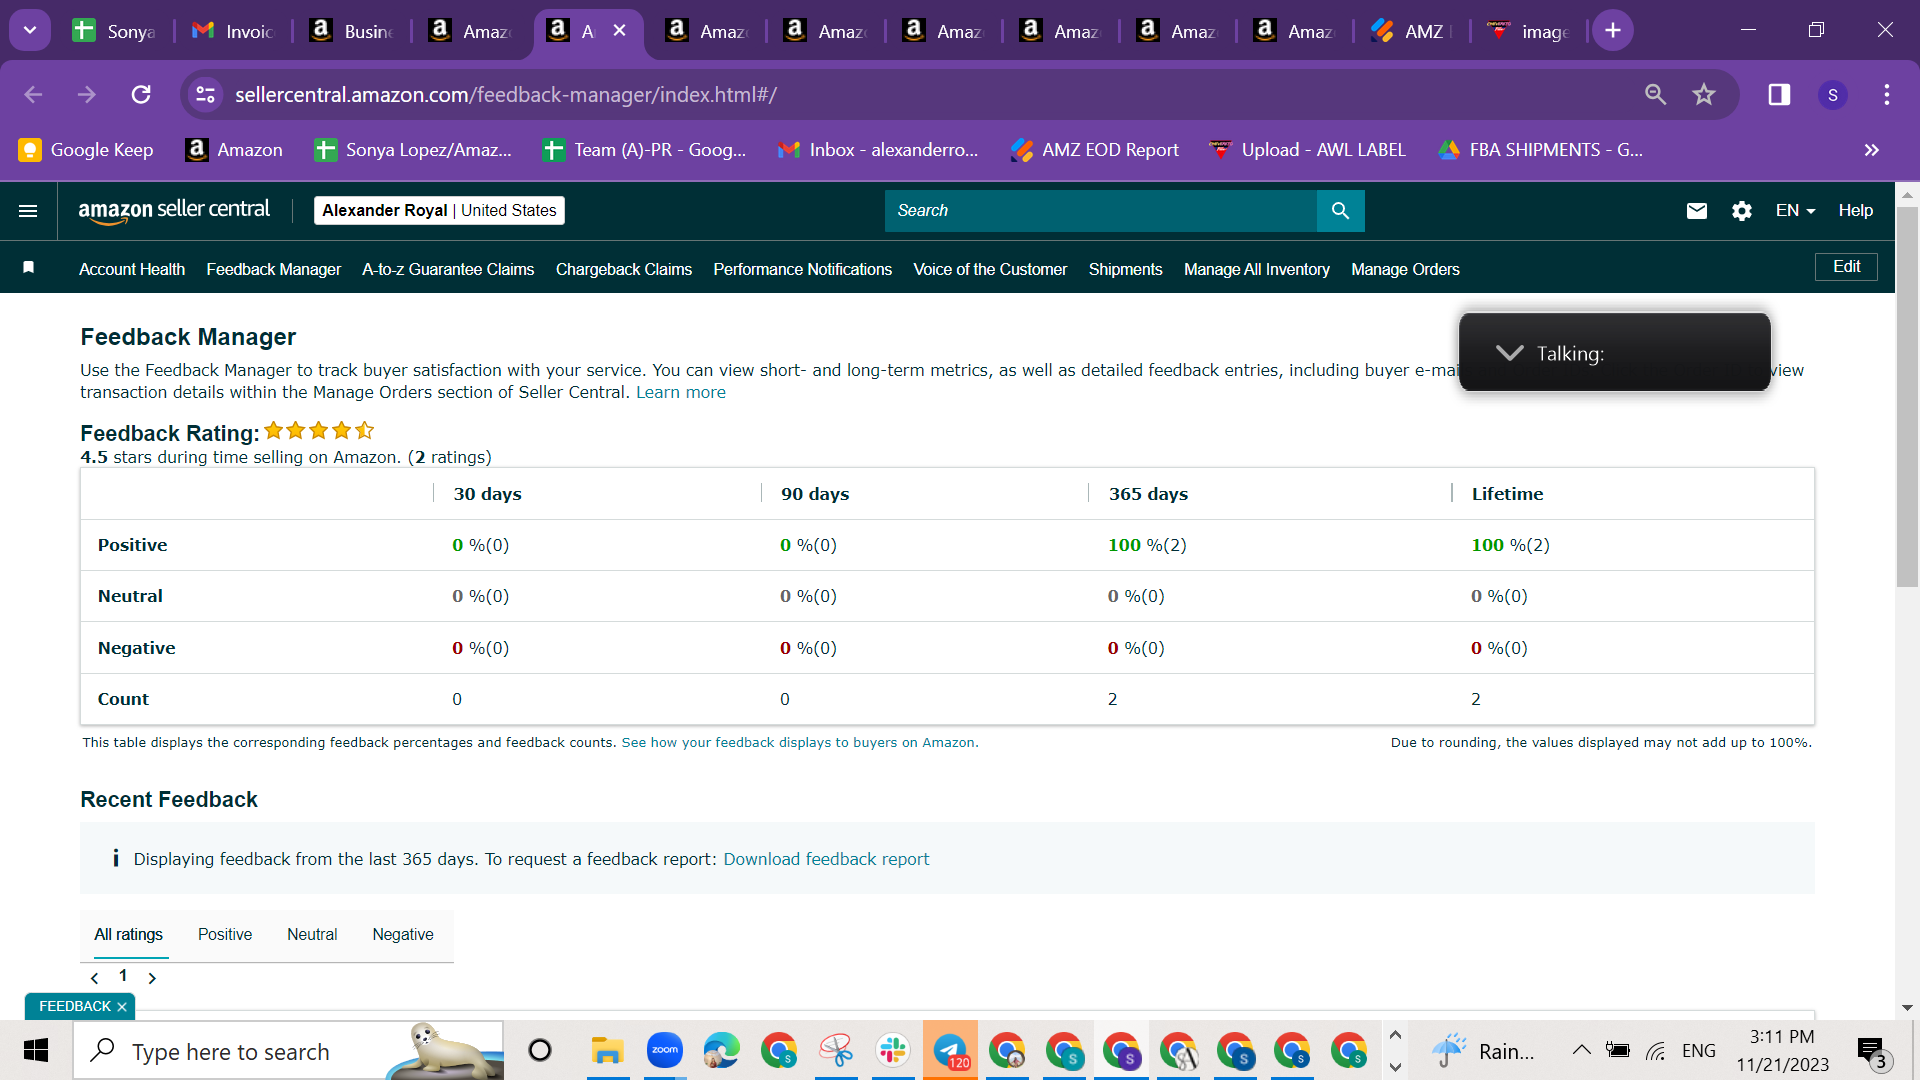
Task: Go to previous feedback page arrow
Action: (x=95, y=978)
